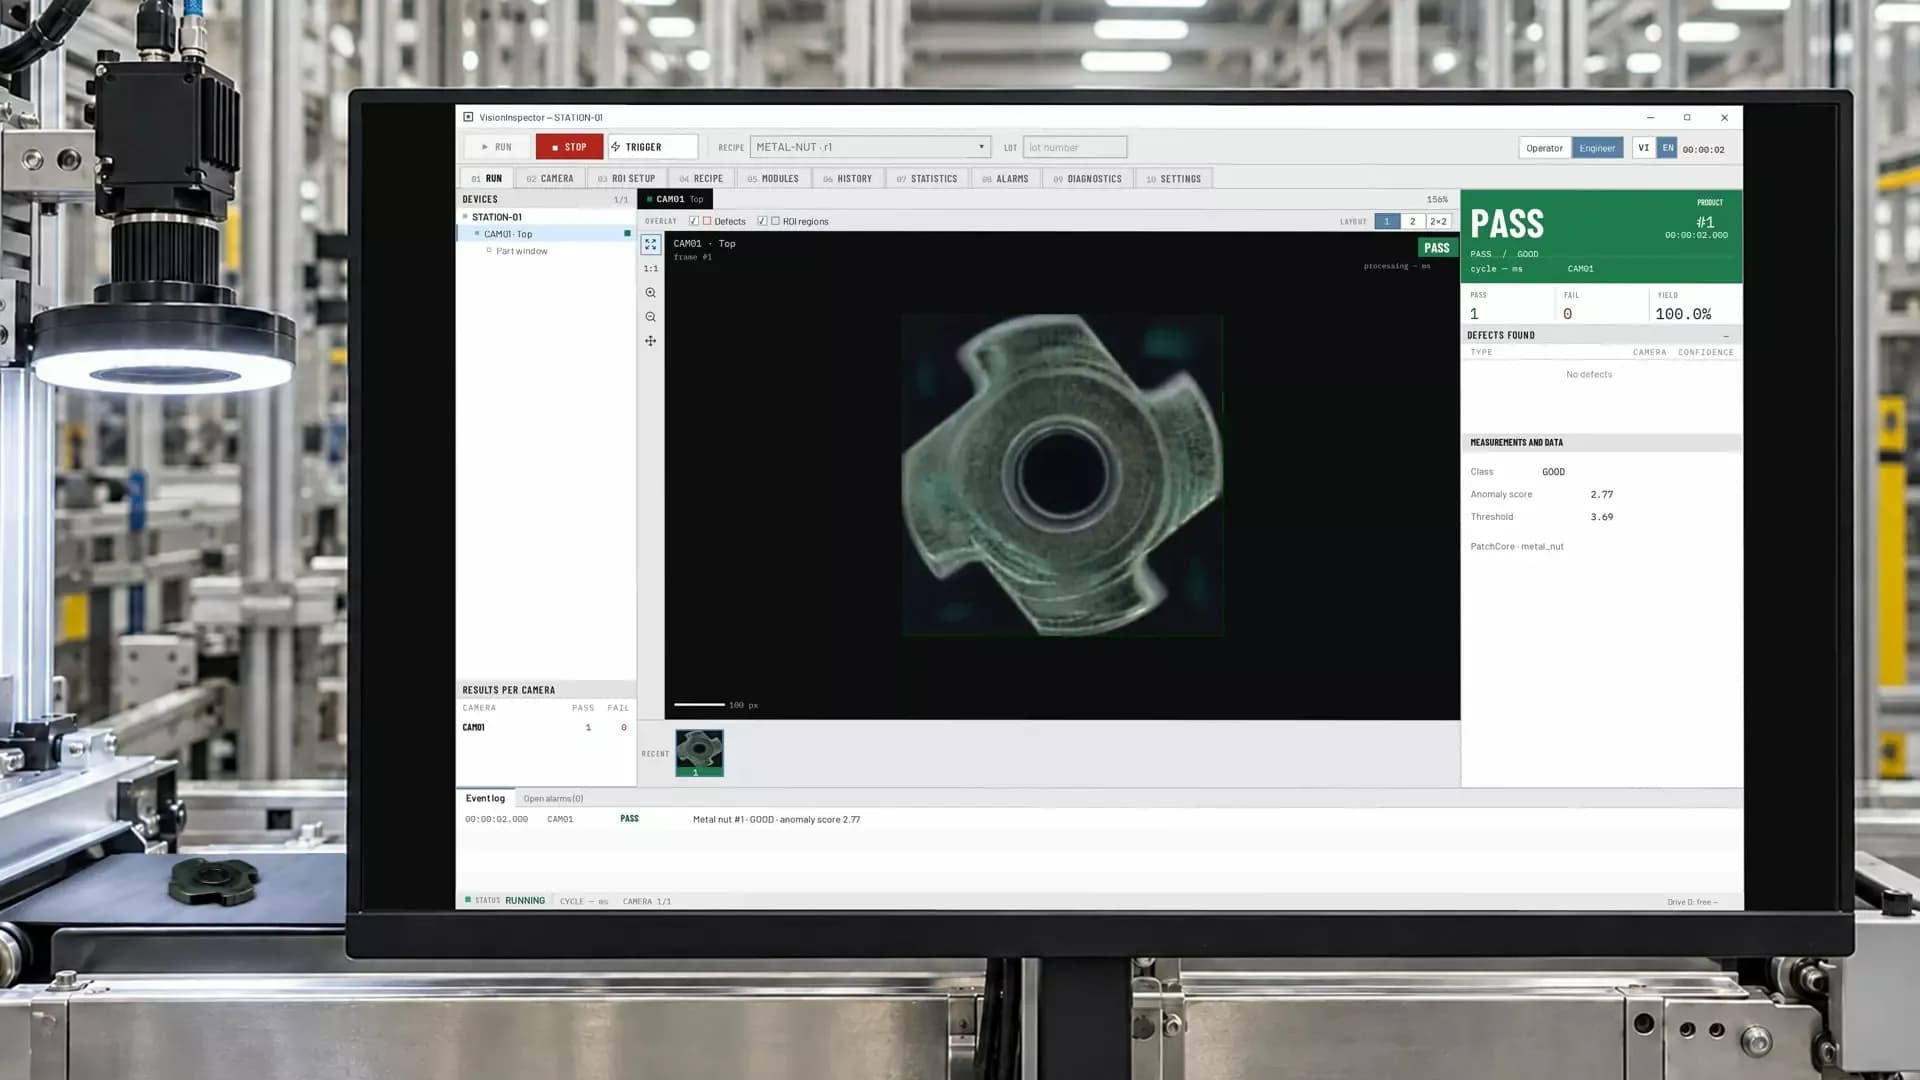Minimize the VisionInspector window

(1650, 118)
